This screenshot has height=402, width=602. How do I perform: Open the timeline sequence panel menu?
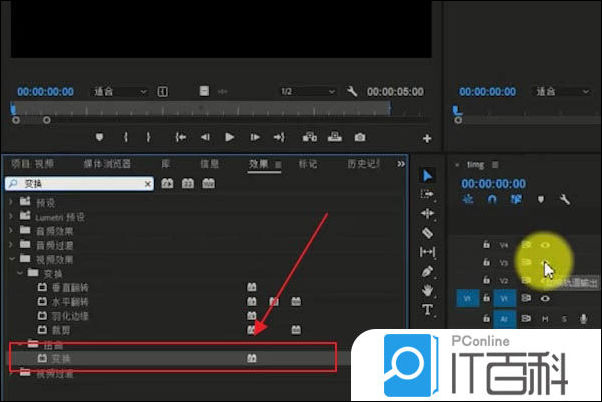click(x=495, y=165)
